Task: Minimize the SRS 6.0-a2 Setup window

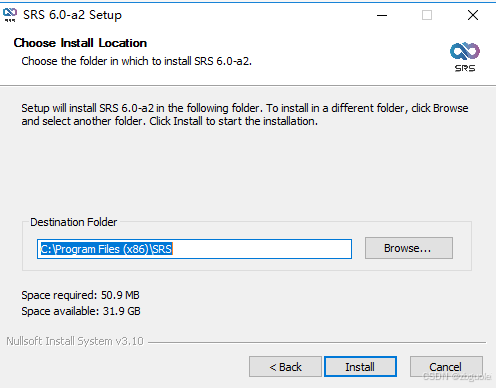Action: 382,15
